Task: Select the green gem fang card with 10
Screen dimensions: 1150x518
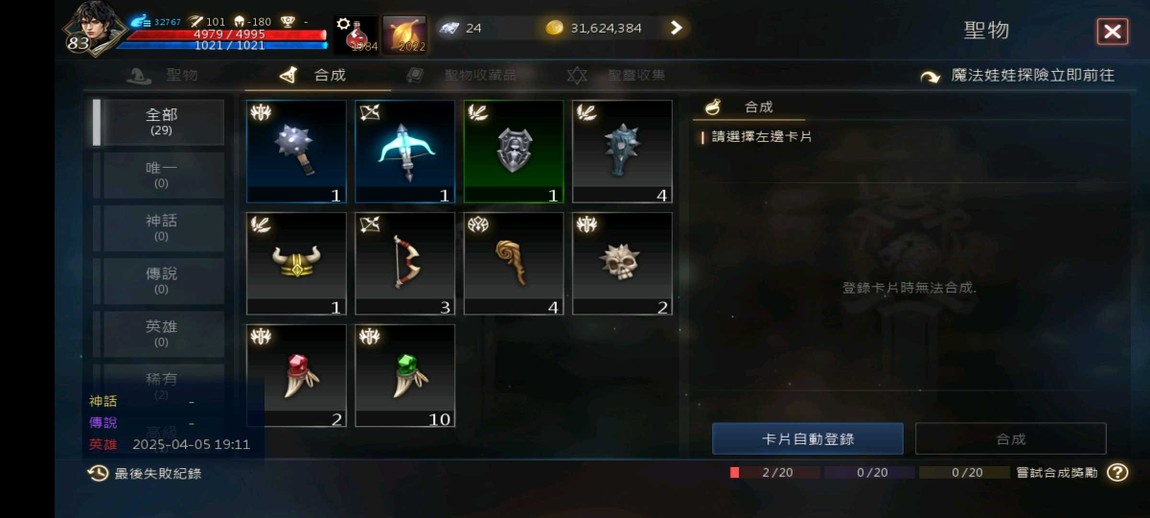Action: [x=405, y=376]
